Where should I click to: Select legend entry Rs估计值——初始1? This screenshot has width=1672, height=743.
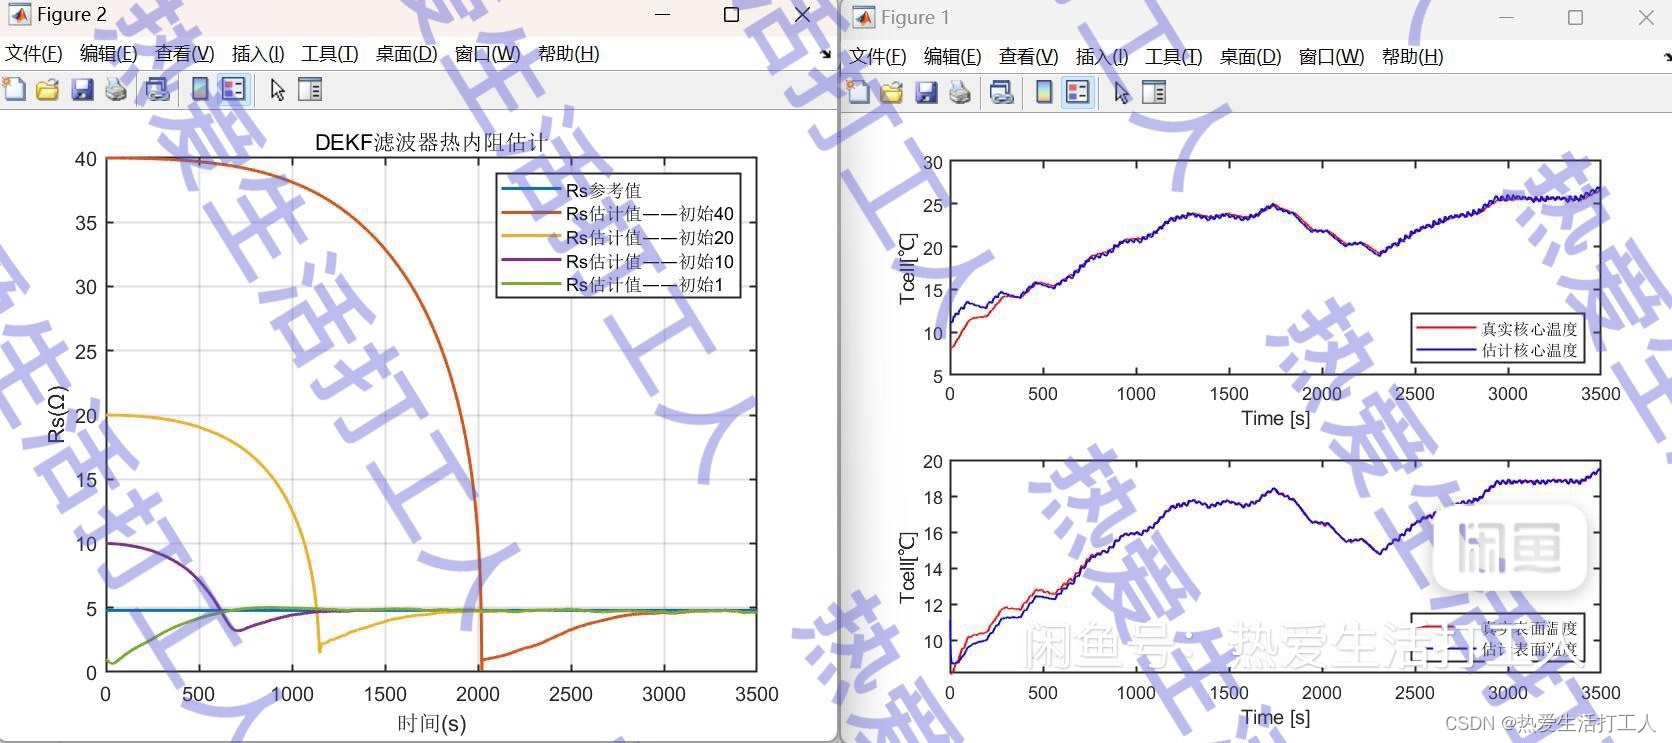pos(644,285)
